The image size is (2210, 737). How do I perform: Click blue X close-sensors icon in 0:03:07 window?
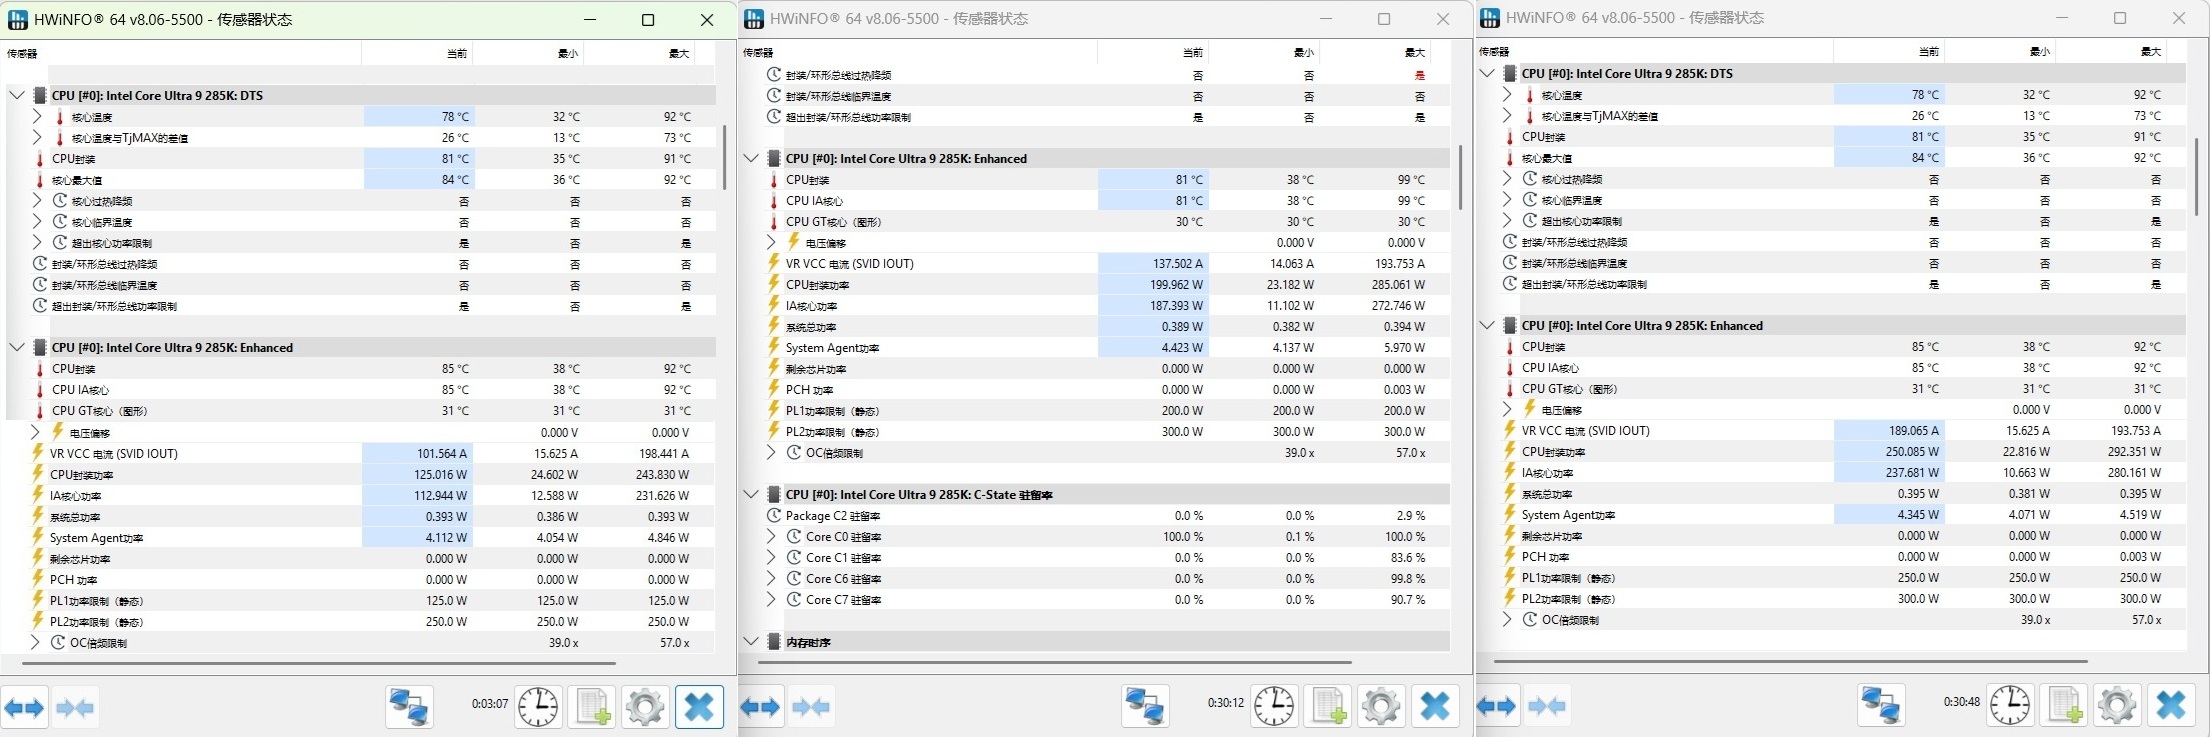click(699, 707)
